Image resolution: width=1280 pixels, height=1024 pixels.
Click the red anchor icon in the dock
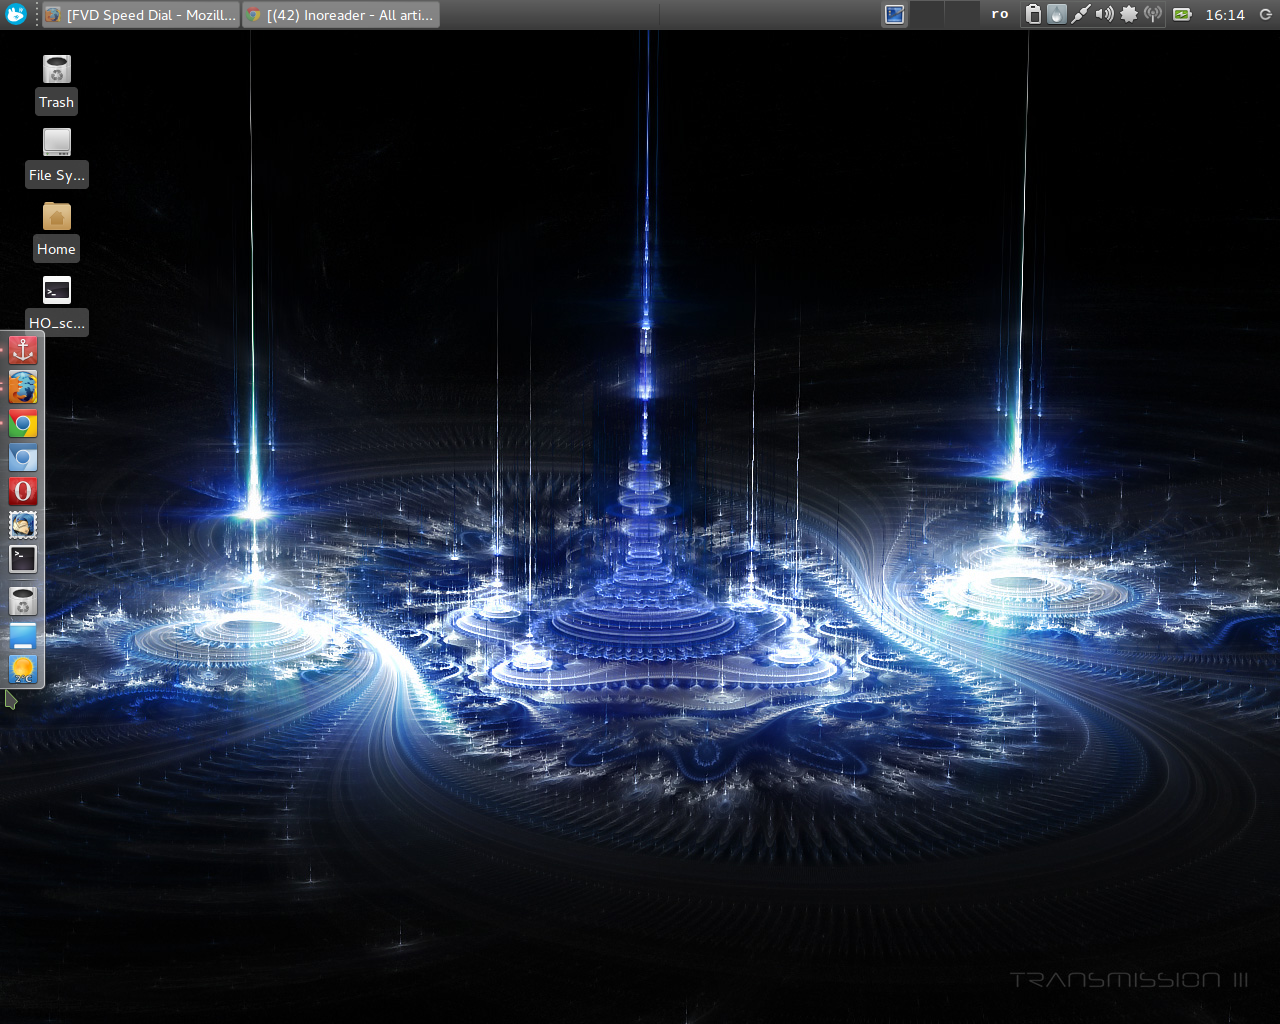point(23,350)
